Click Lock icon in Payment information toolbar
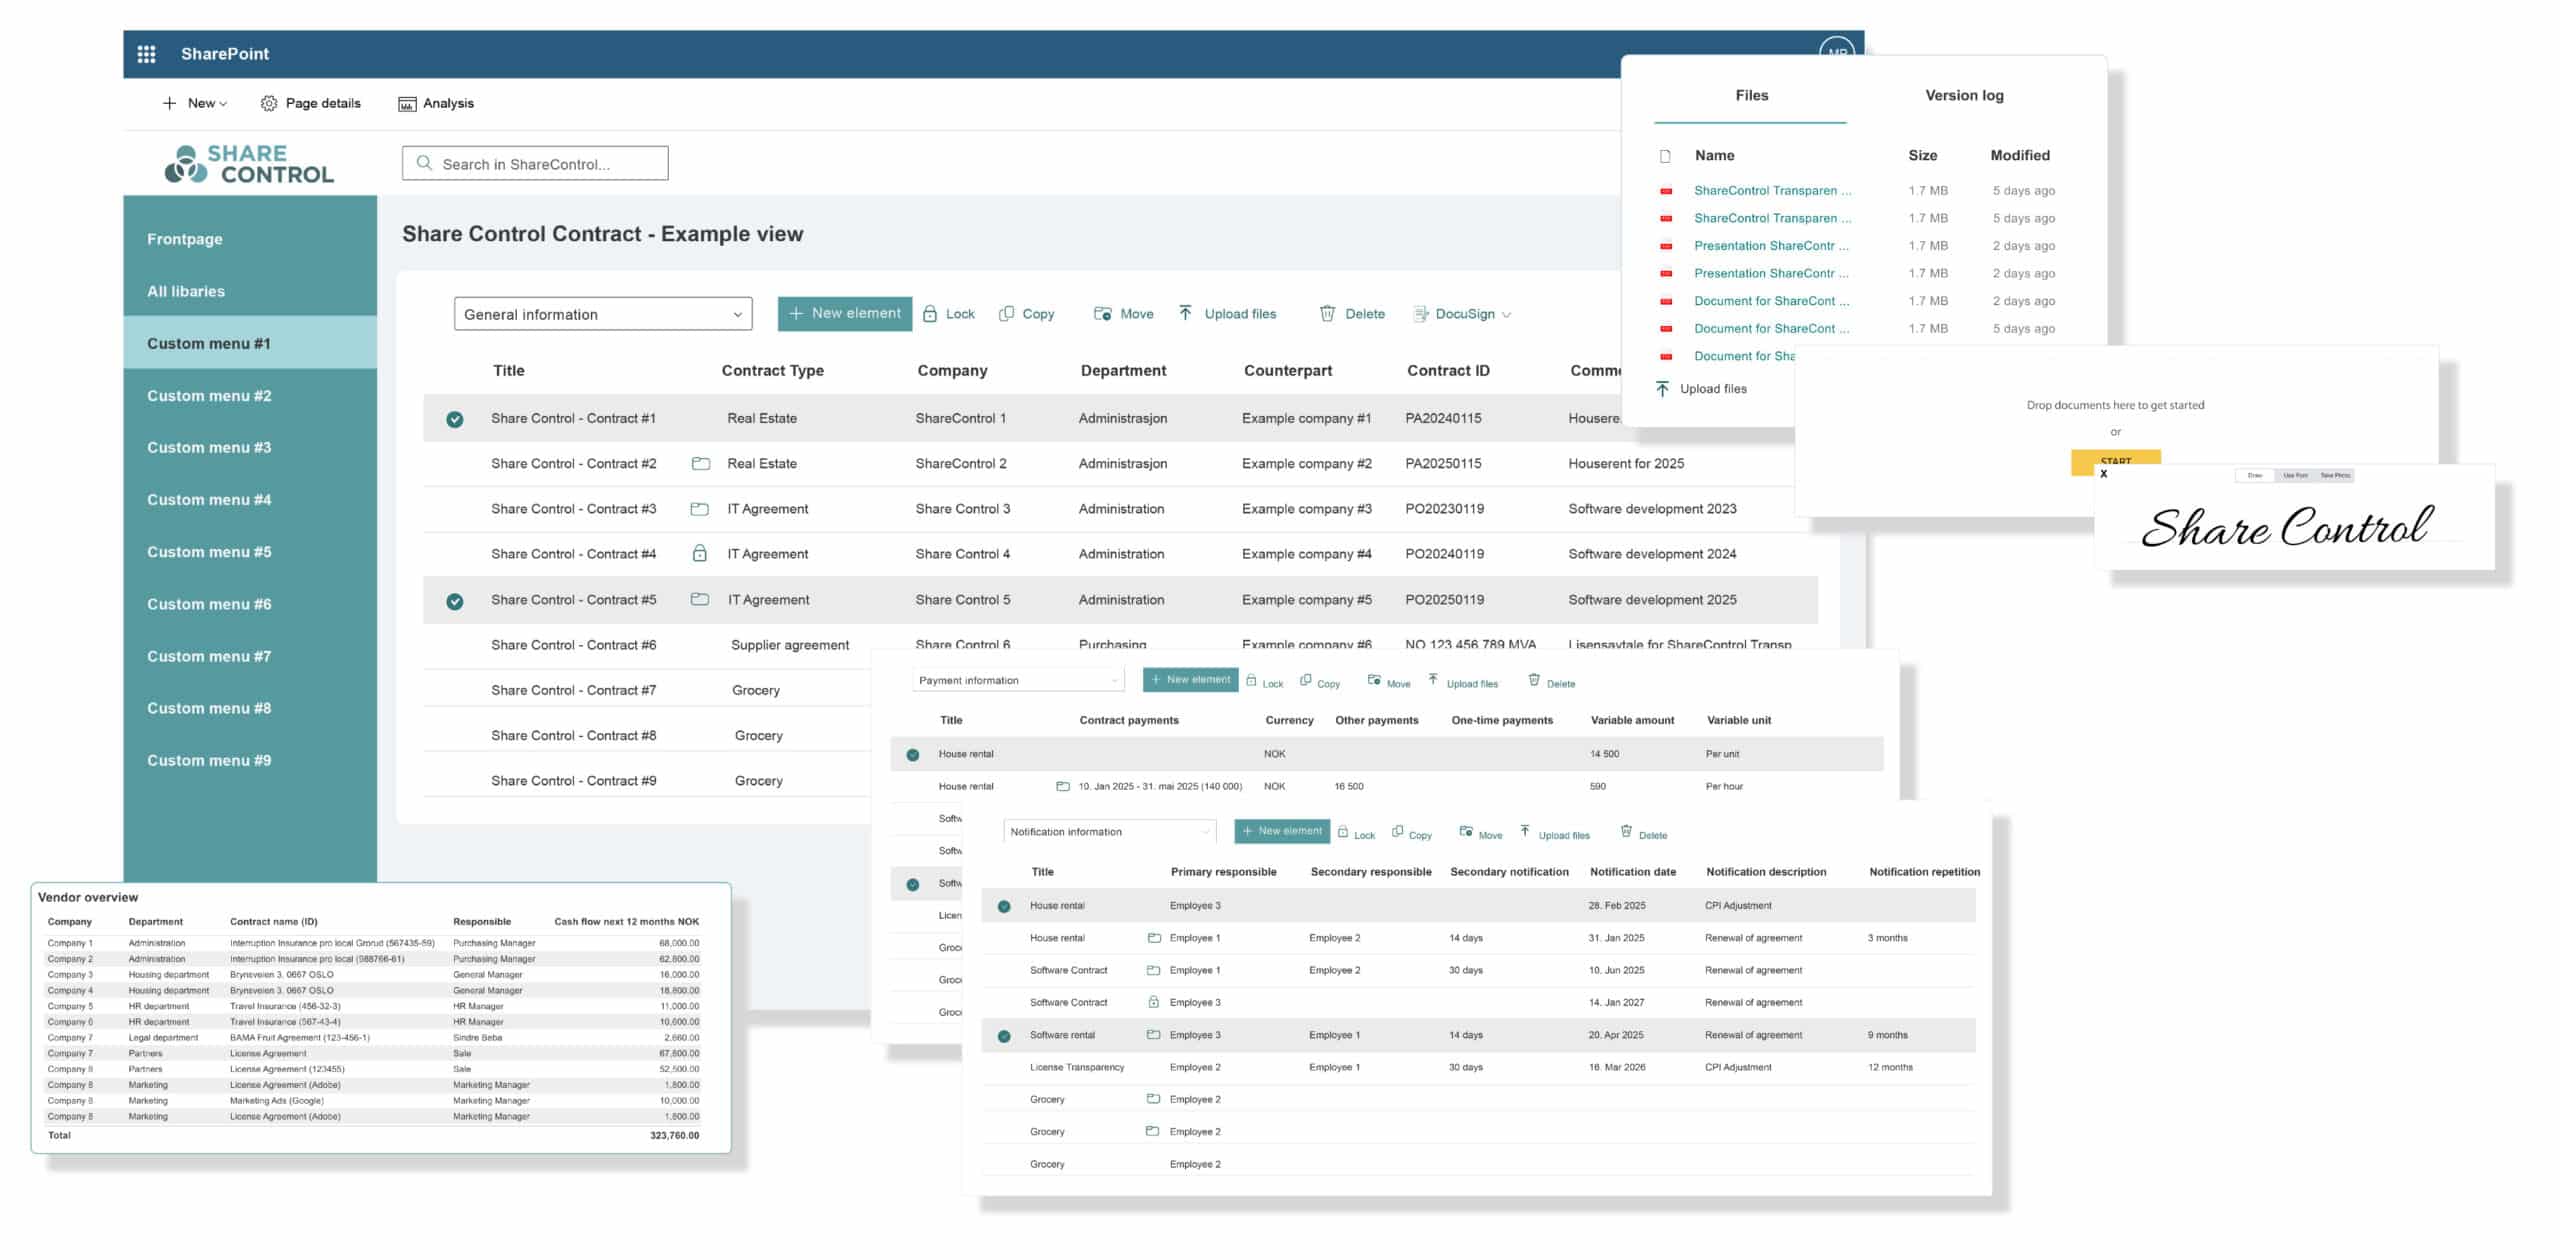 coord(1251,680)
